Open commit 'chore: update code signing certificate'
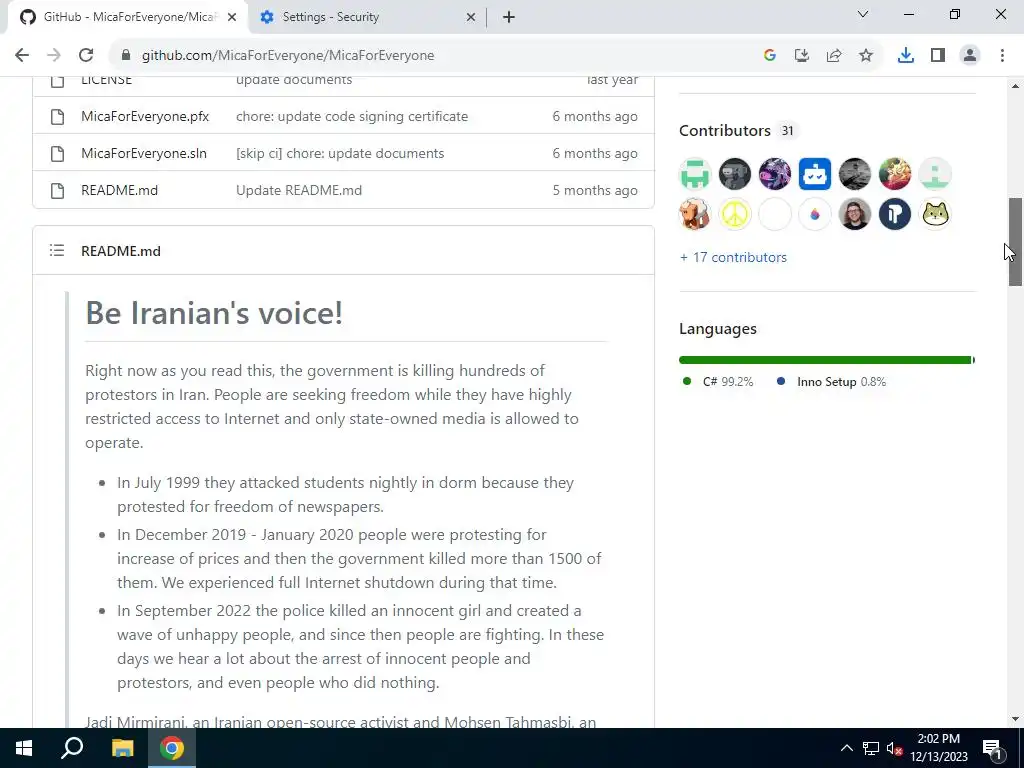This screenshot has width=1024, height=768. tap(352, 116)
